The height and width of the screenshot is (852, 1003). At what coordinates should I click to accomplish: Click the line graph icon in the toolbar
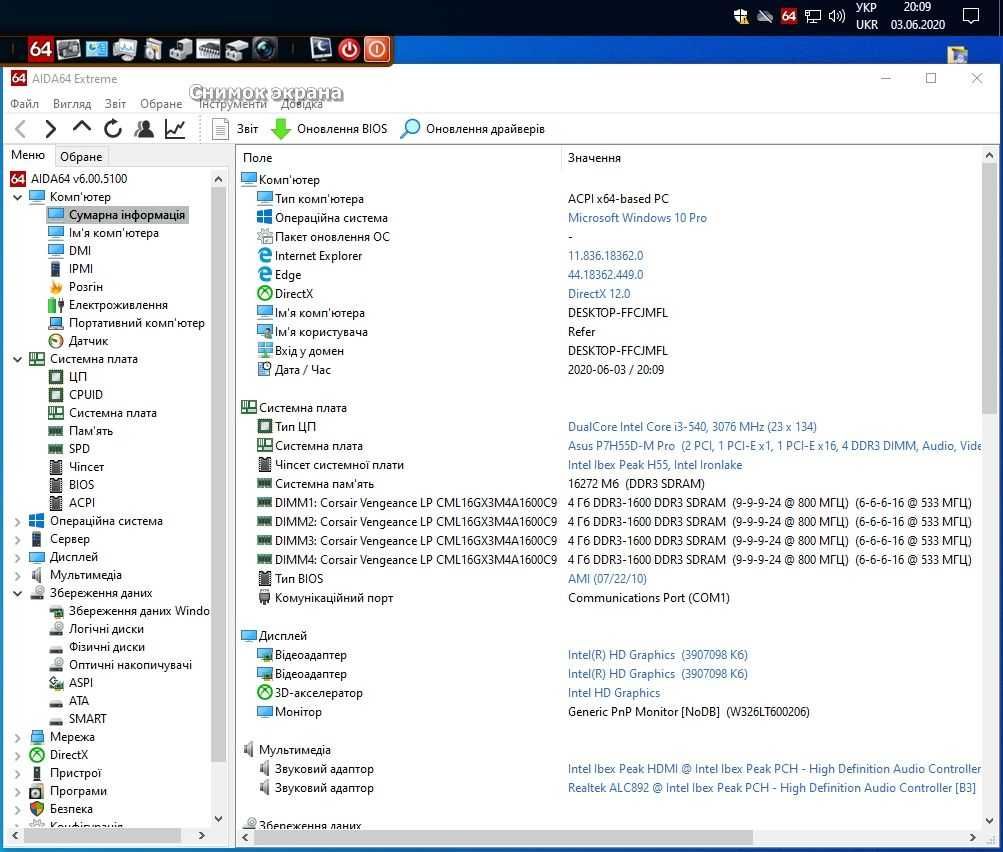[x=175, y=129]
